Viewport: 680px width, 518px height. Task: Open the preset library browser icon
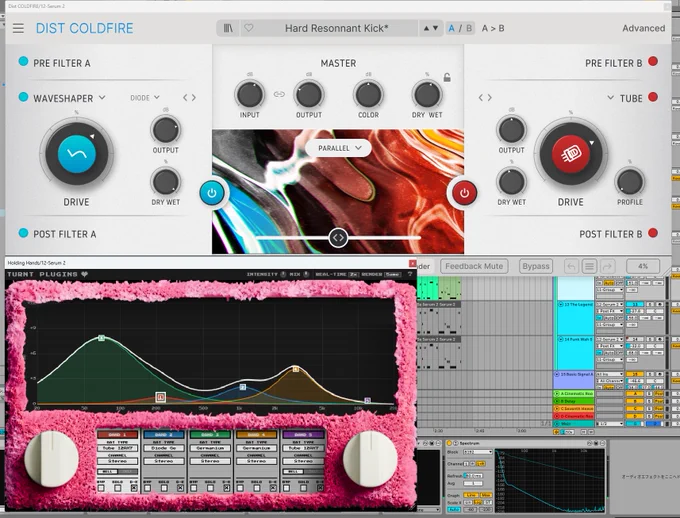(228, 28)
